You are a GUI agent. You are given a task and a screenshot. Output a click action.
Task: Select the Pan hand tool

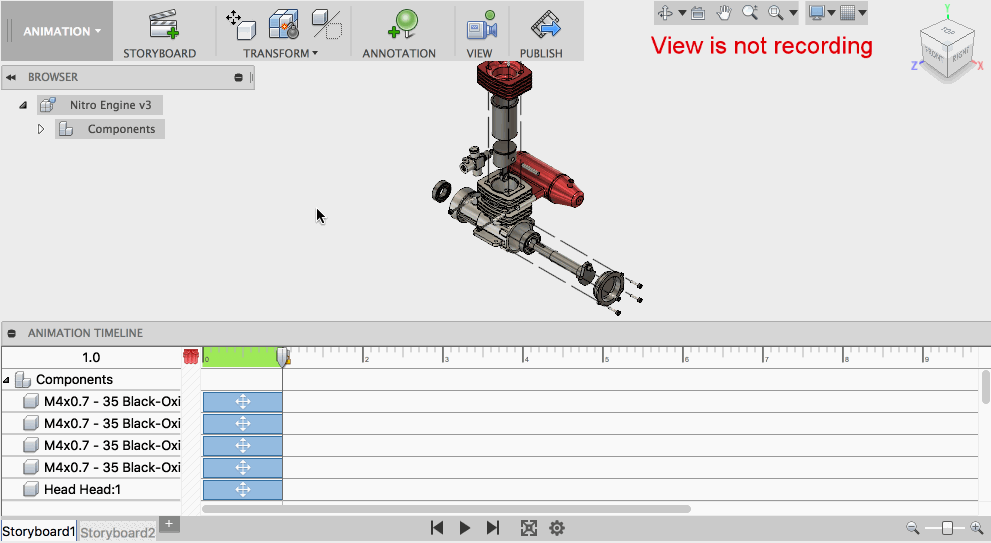tap(724, 13)
